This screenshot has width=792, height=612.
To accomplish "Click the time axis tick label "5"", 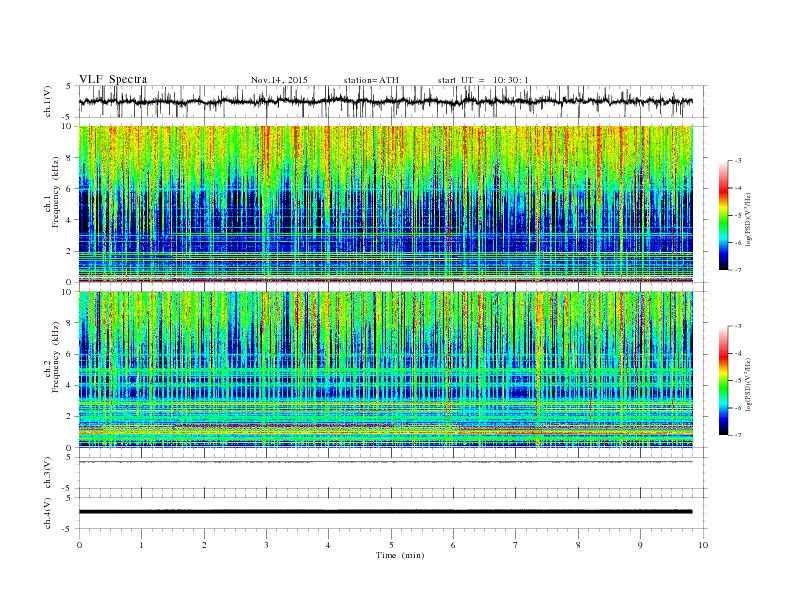I will click(391, 545).
